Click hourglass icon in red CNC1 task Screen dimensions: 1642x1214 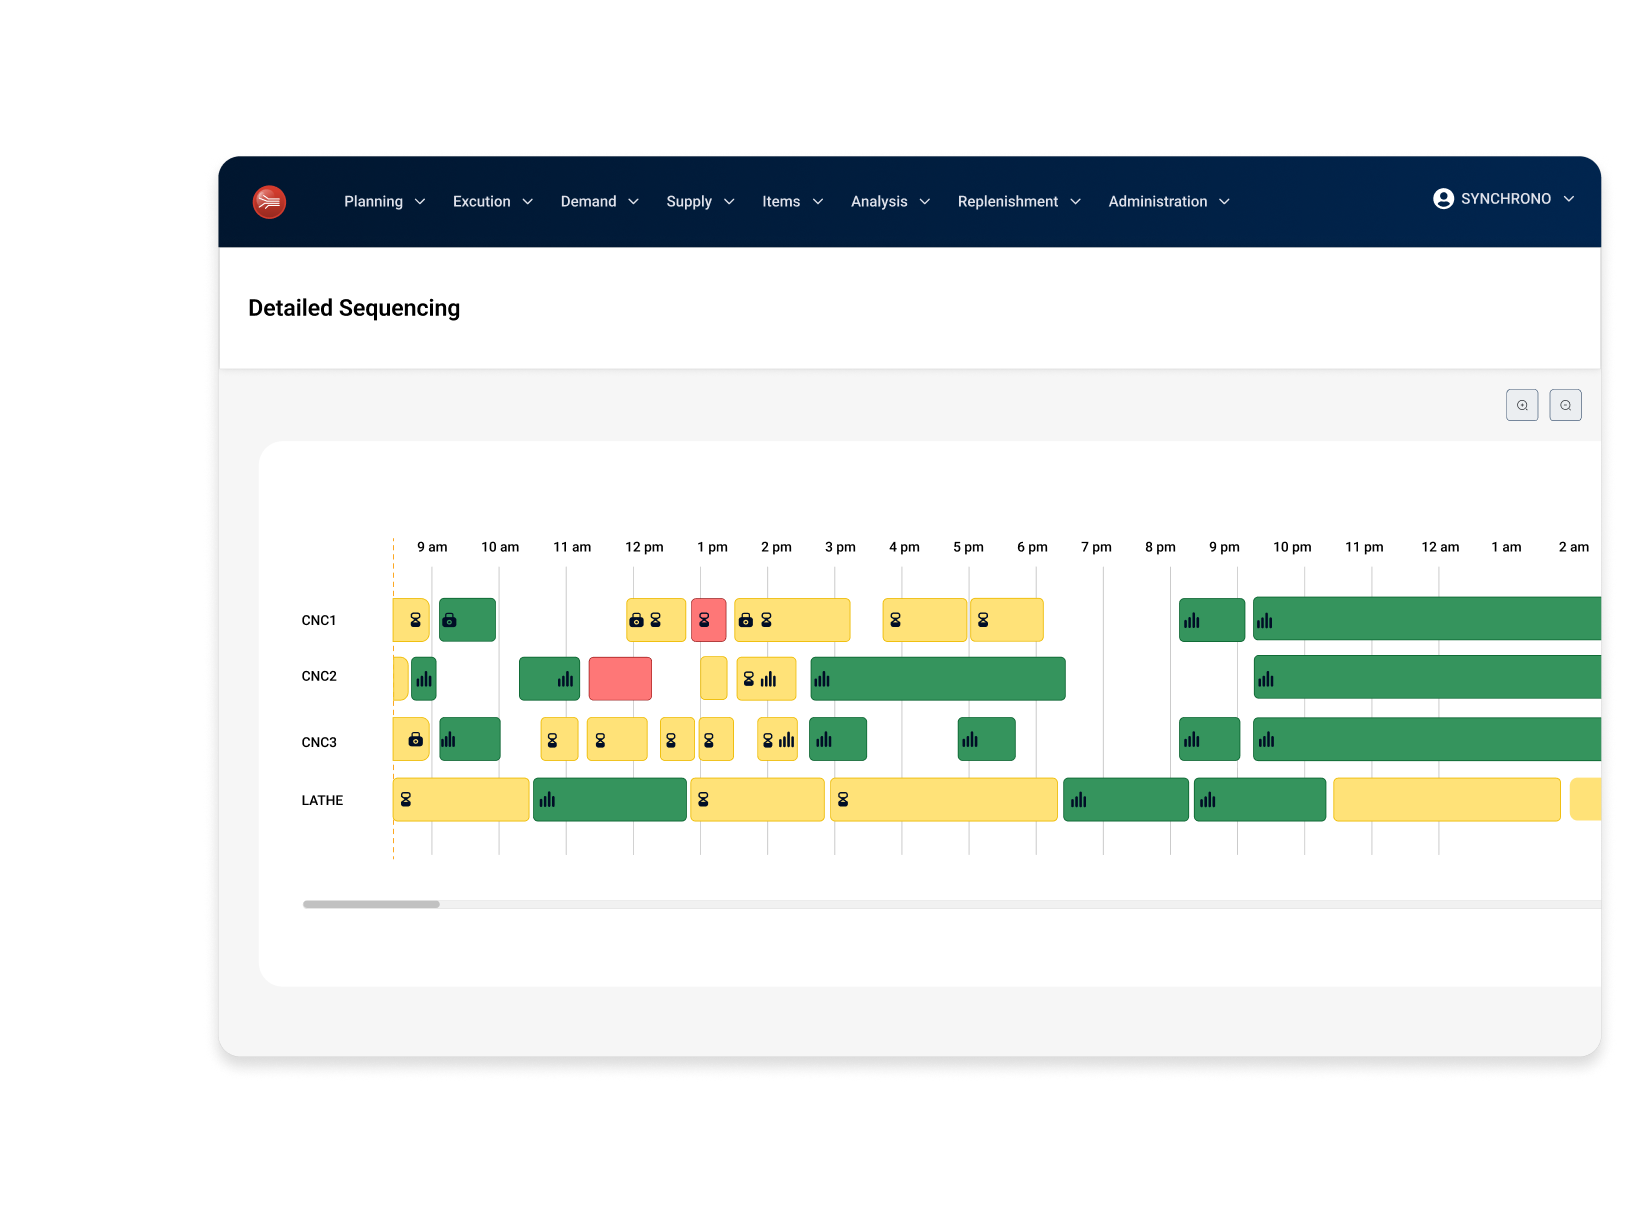coord(704,620)
